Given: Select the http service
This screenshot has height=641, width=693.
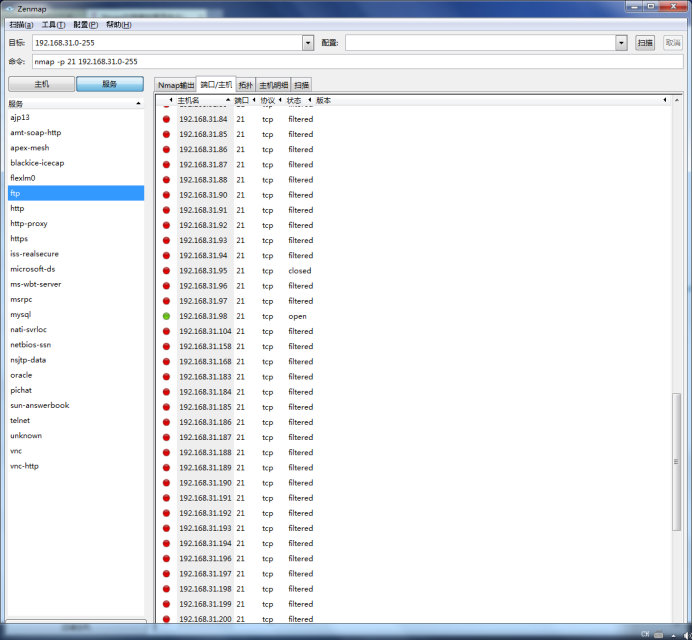Looking at the screenshot, I should [x=76, y=208].
